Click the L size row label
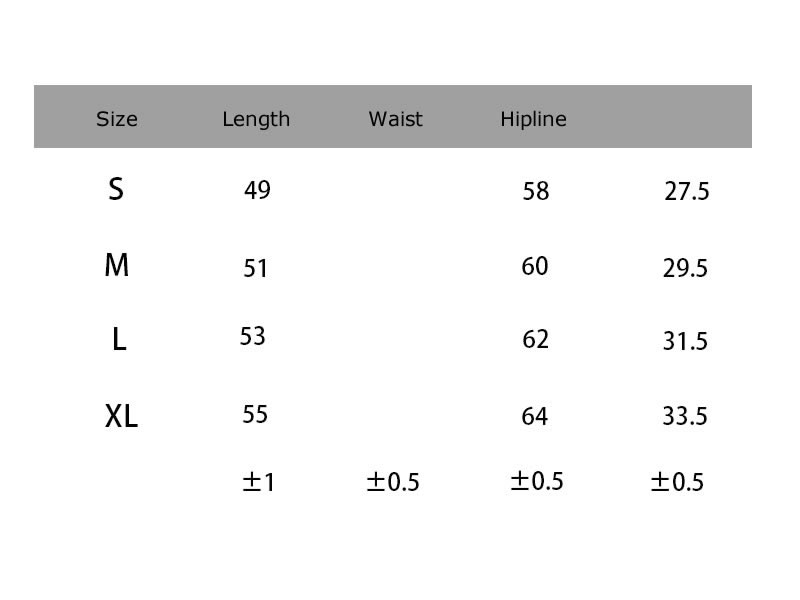This screenshot has height=600, width=800. coord(119,340)
